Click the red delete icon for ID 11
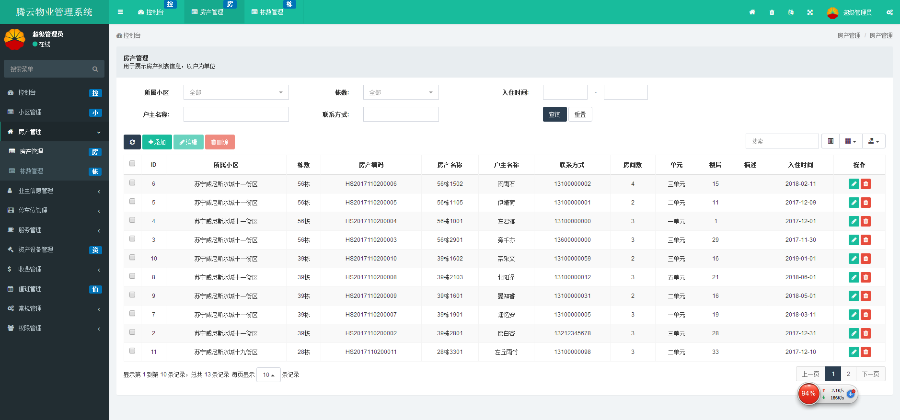900x420 pixels. 866,352
